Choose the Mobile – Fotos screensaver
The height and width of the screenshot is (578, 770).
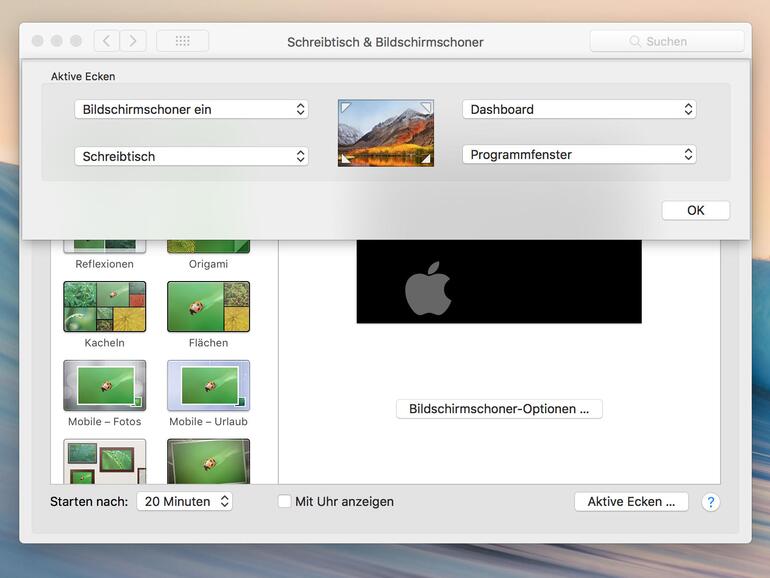point(104,385)
